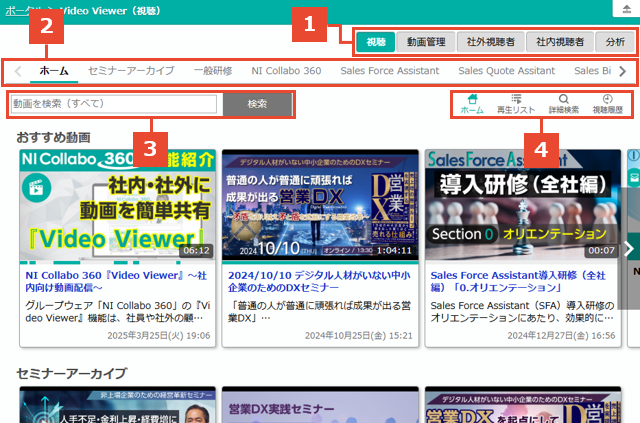This screenshot has height=423, width=640.
Task: Switch to 視聴 mode button
Action: (x=376, y=42)
